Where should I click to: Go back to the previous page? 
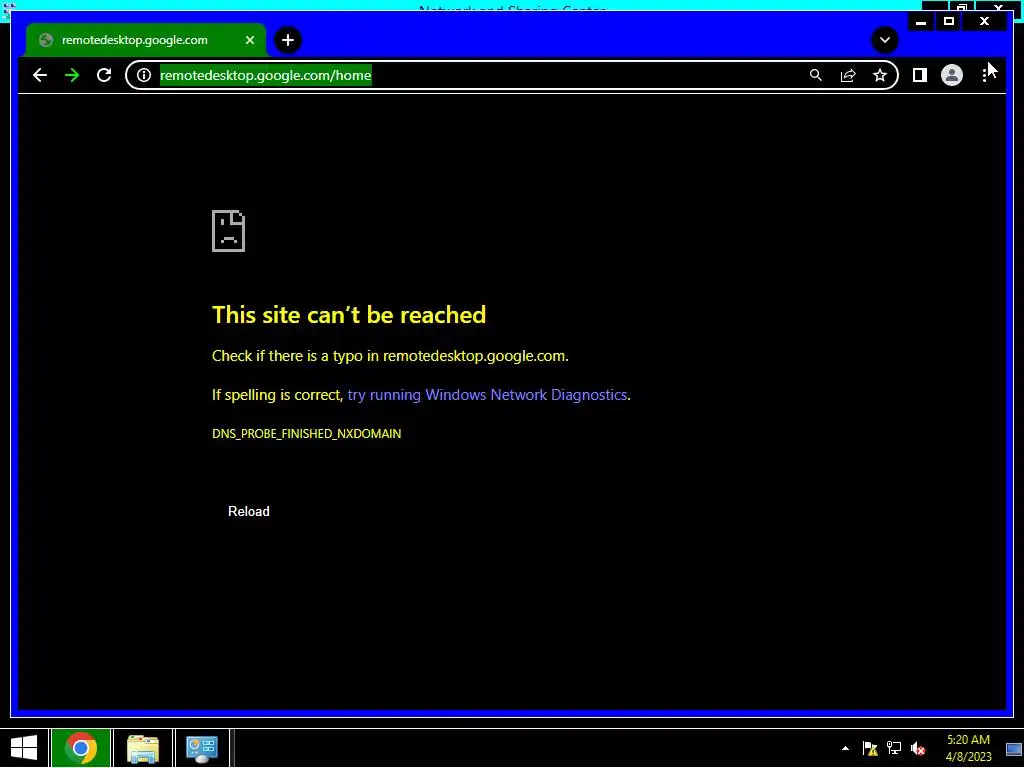pyautogui.click(x=40, y=75)
